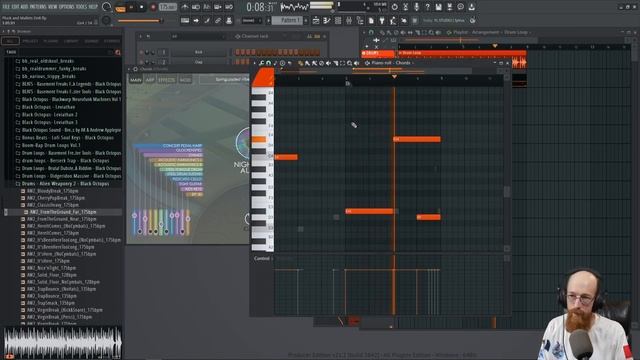The image size is (640, 360).
Task: Open the OPTIONS menu
Action: pyautogui.click(x=67, y=7)
